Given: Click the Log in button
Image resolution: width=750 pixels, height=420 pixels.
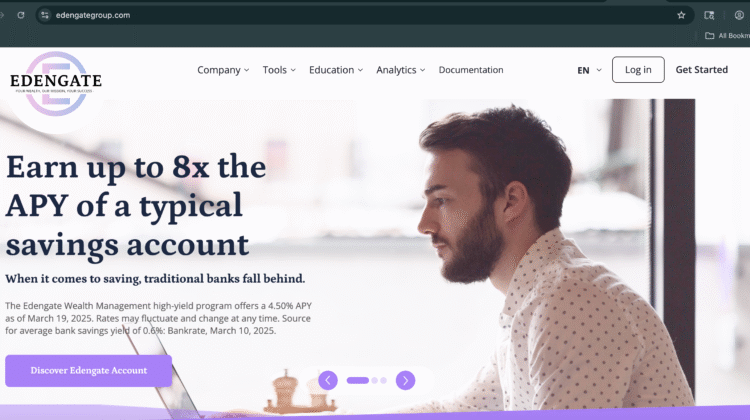Looking at the screenshot, I should [x=638, y=69].
